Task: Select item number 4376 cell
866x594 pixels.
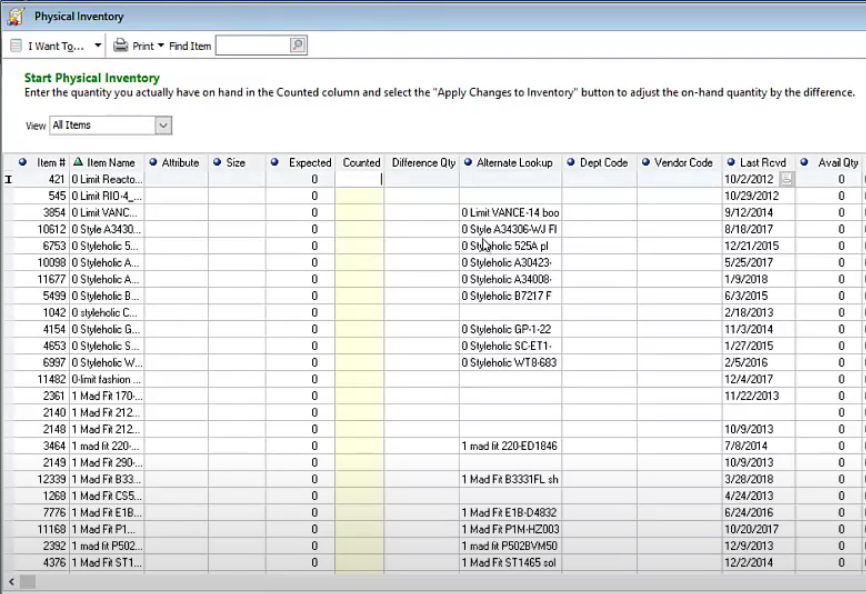Action: [x=54, y=563]
